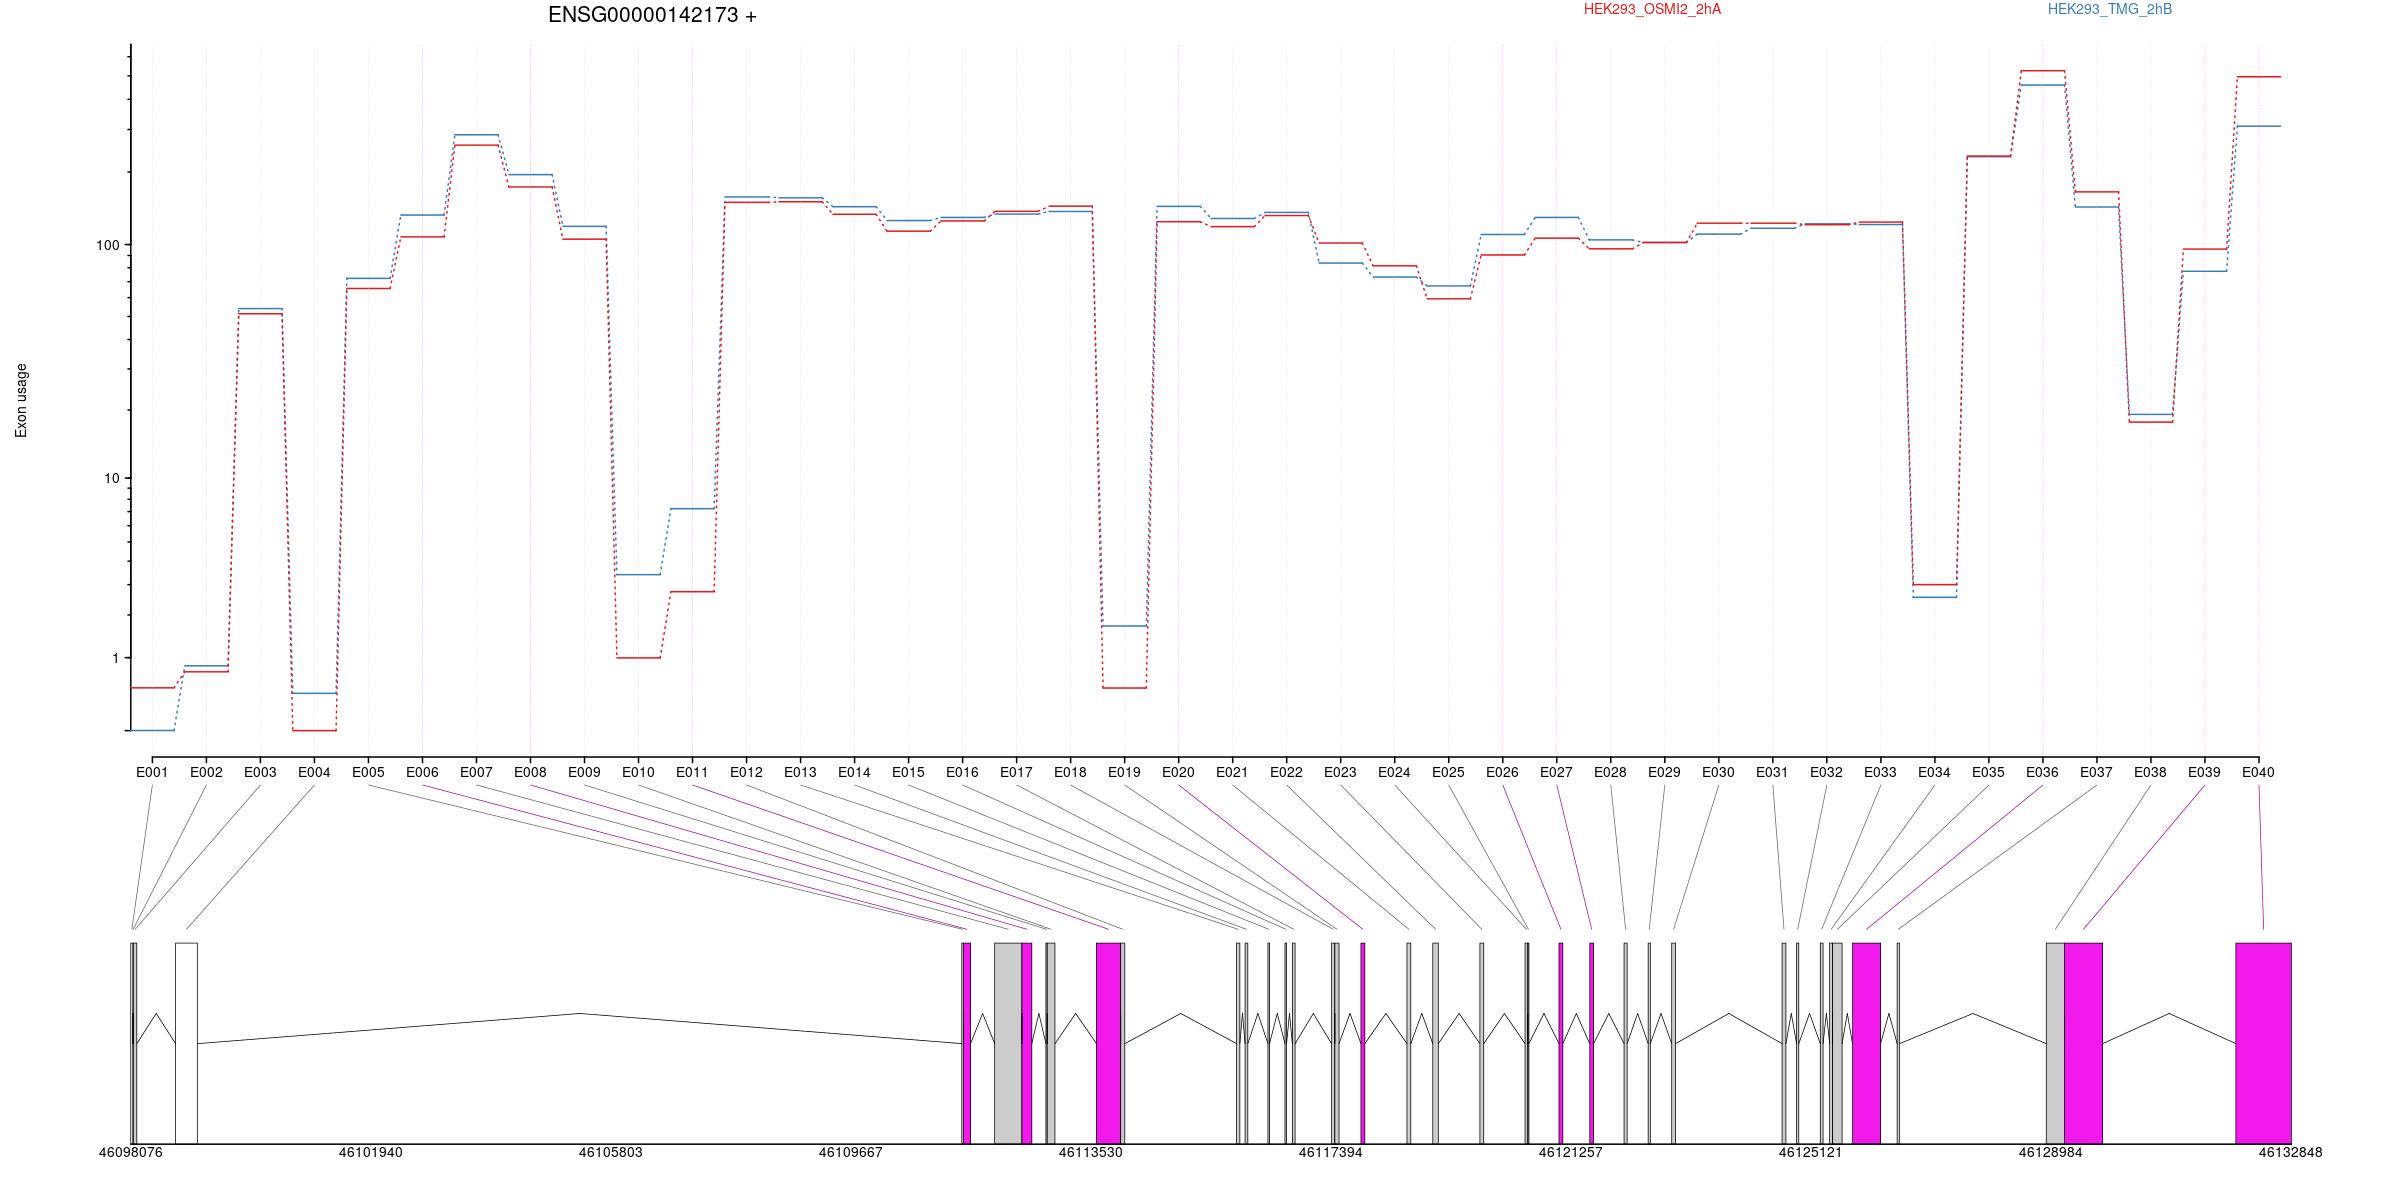This screenshot has width=2400, height=1200.
Task: Click exon label E030
Action: (x=1718, y=772)
